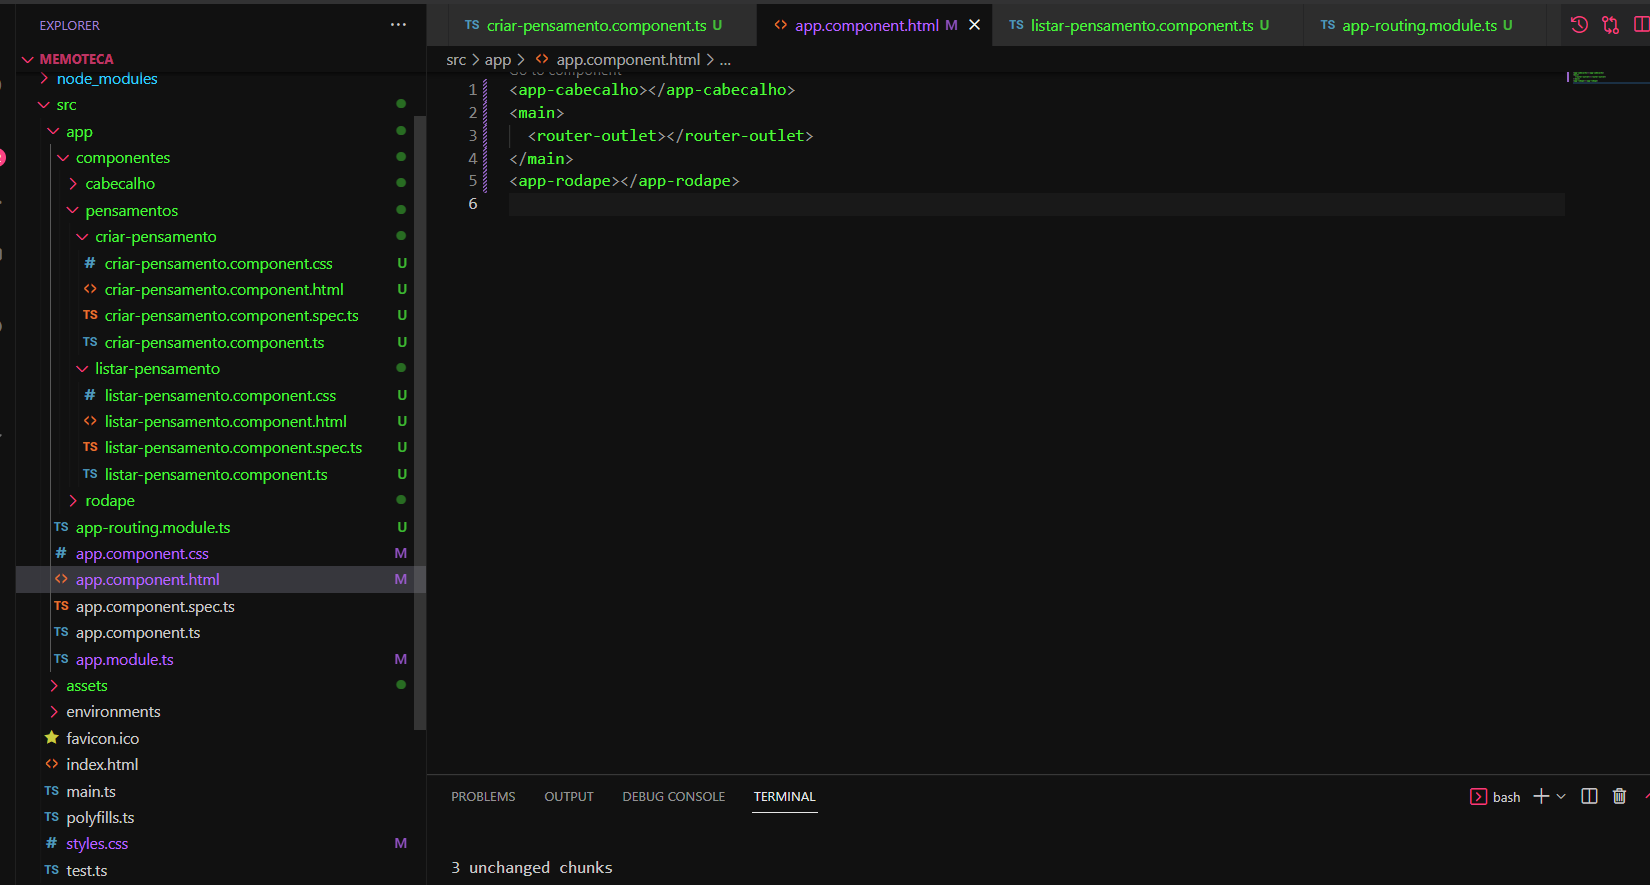Select the bash terminal indicator
1650x885 pixels.
(1495, 797)
